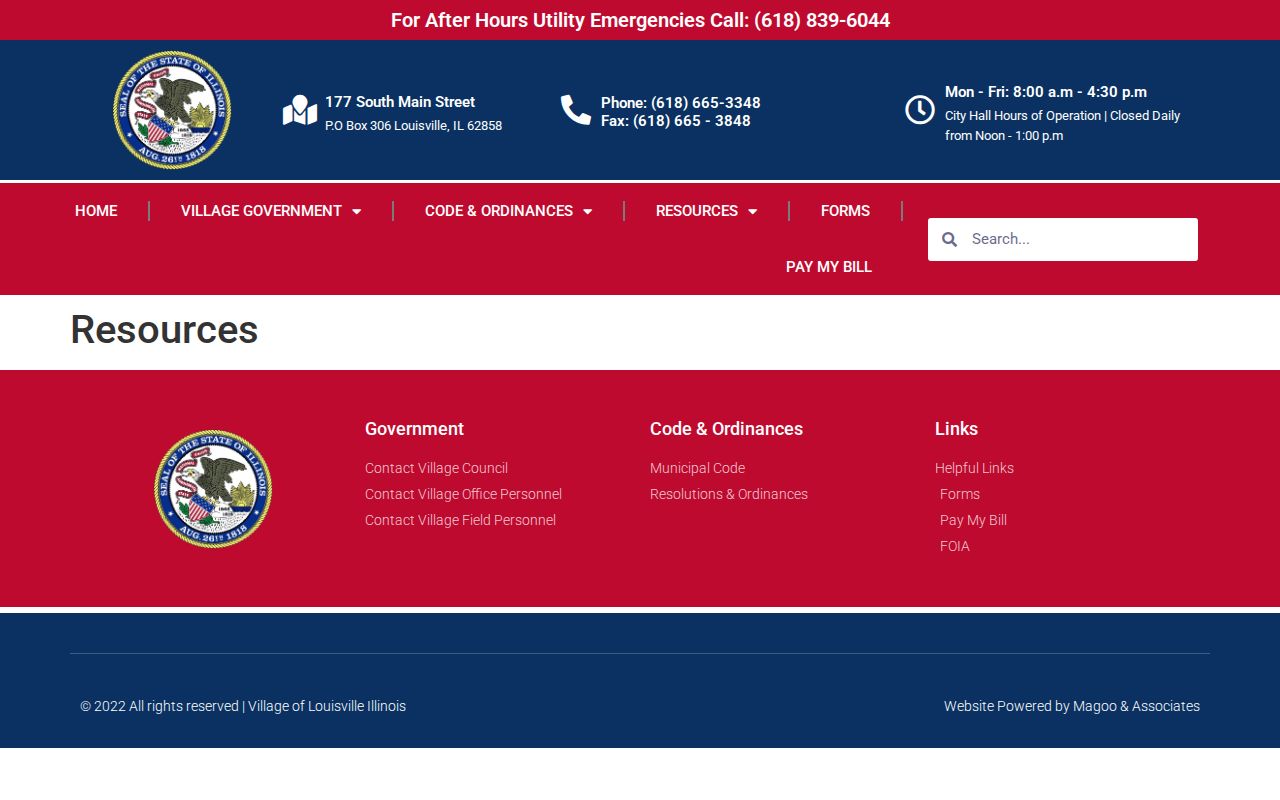The width and height of the screenshot is (1280, 800).
Task: Click the clock icon next to office hours
Action: (920, 110)
